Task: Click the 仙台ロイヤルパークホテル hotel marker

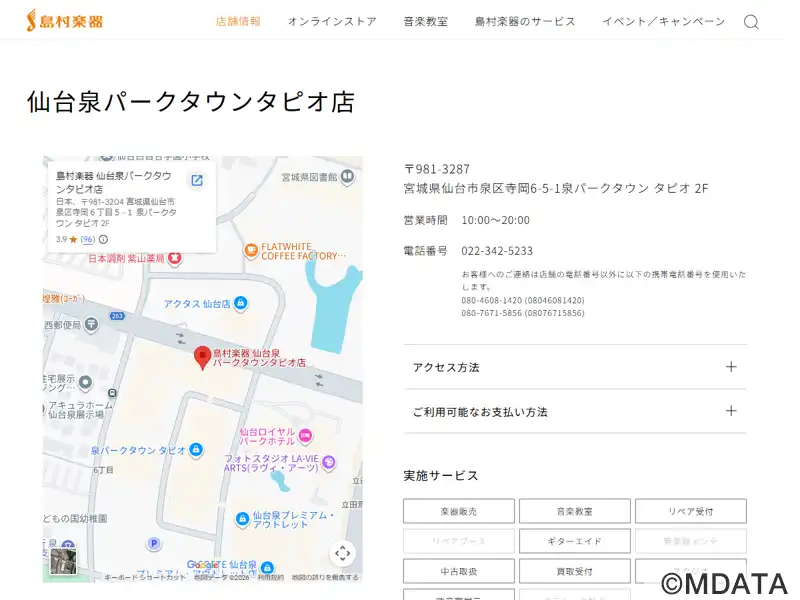Action: coord(305,436)
